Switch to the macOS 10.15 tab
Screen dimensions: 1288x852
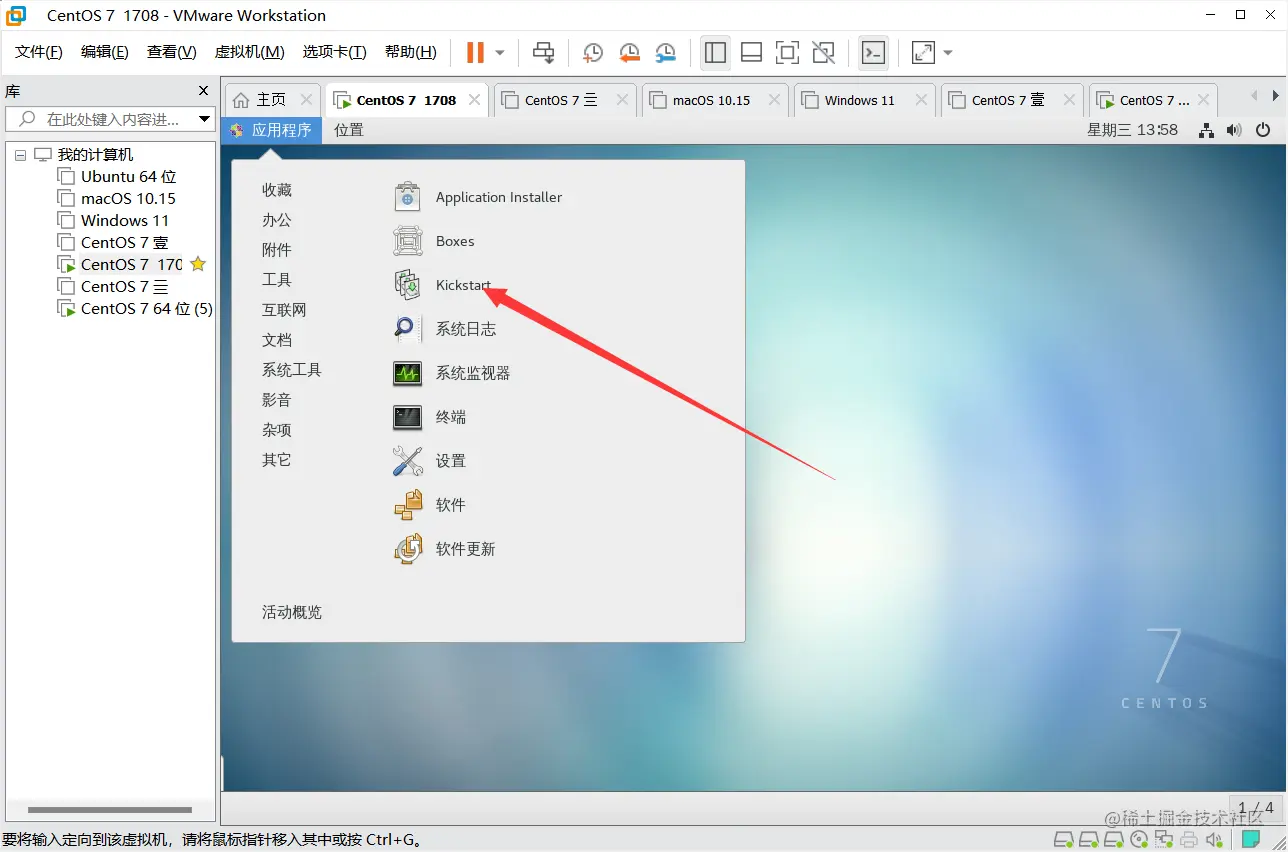pos(712,100)
